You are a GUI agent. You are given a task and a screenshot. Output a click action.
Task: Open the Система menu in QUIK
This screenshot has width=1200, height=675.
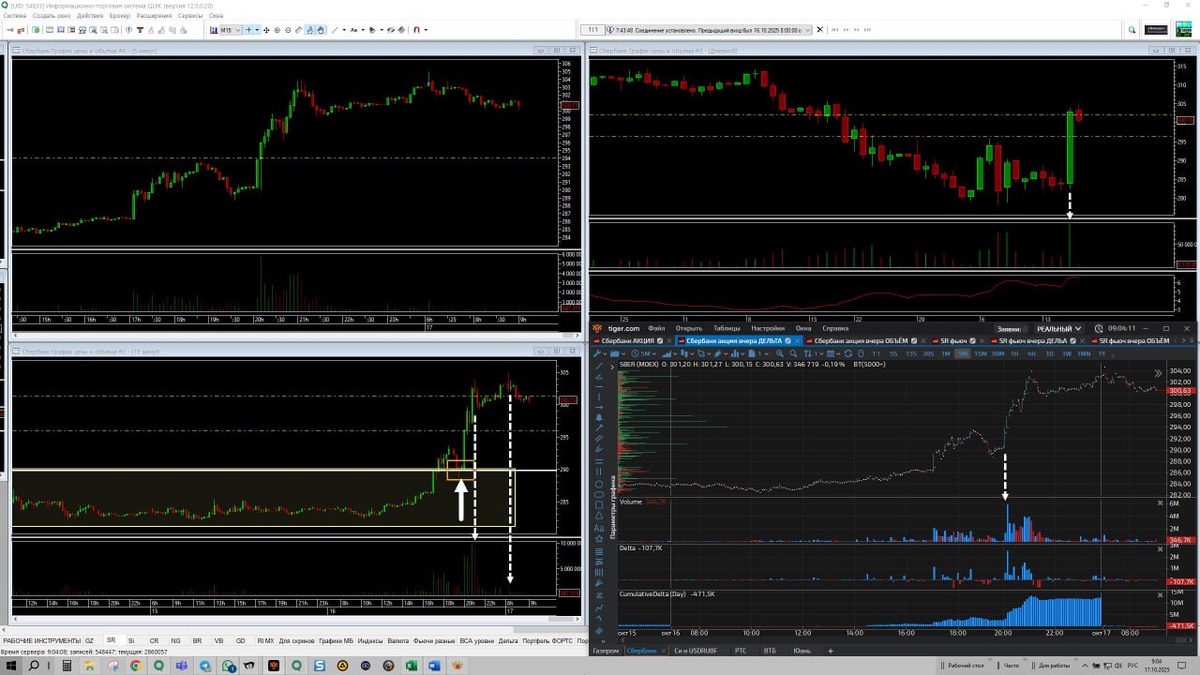pos(14,15)
